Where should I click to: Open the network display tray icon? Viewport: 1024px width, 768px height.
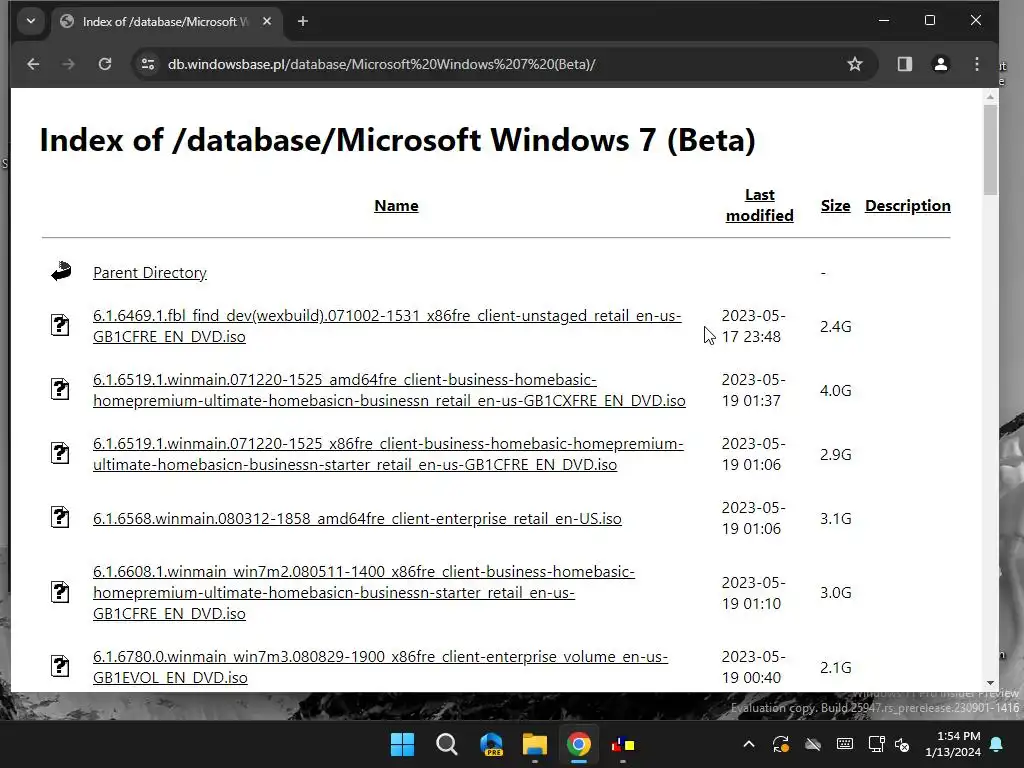point(876,744)
